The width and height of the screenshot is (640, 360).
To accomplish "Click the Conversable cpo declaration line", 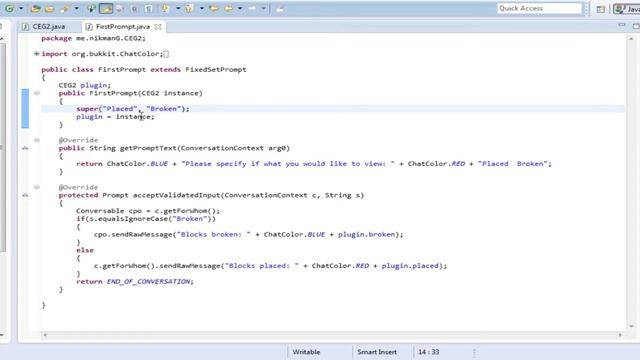I will click(148, 211).
